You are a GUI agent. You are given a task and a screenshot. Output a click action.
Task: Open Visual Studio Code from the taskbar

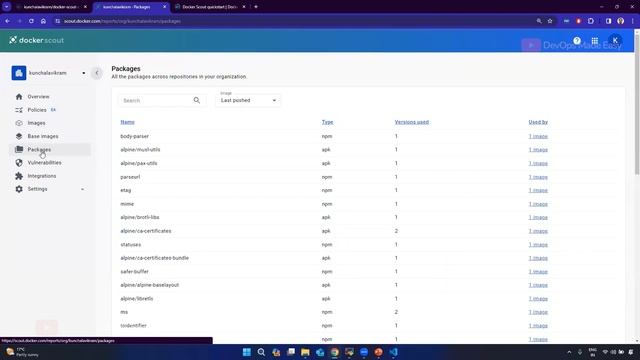[x=393, y=352]
